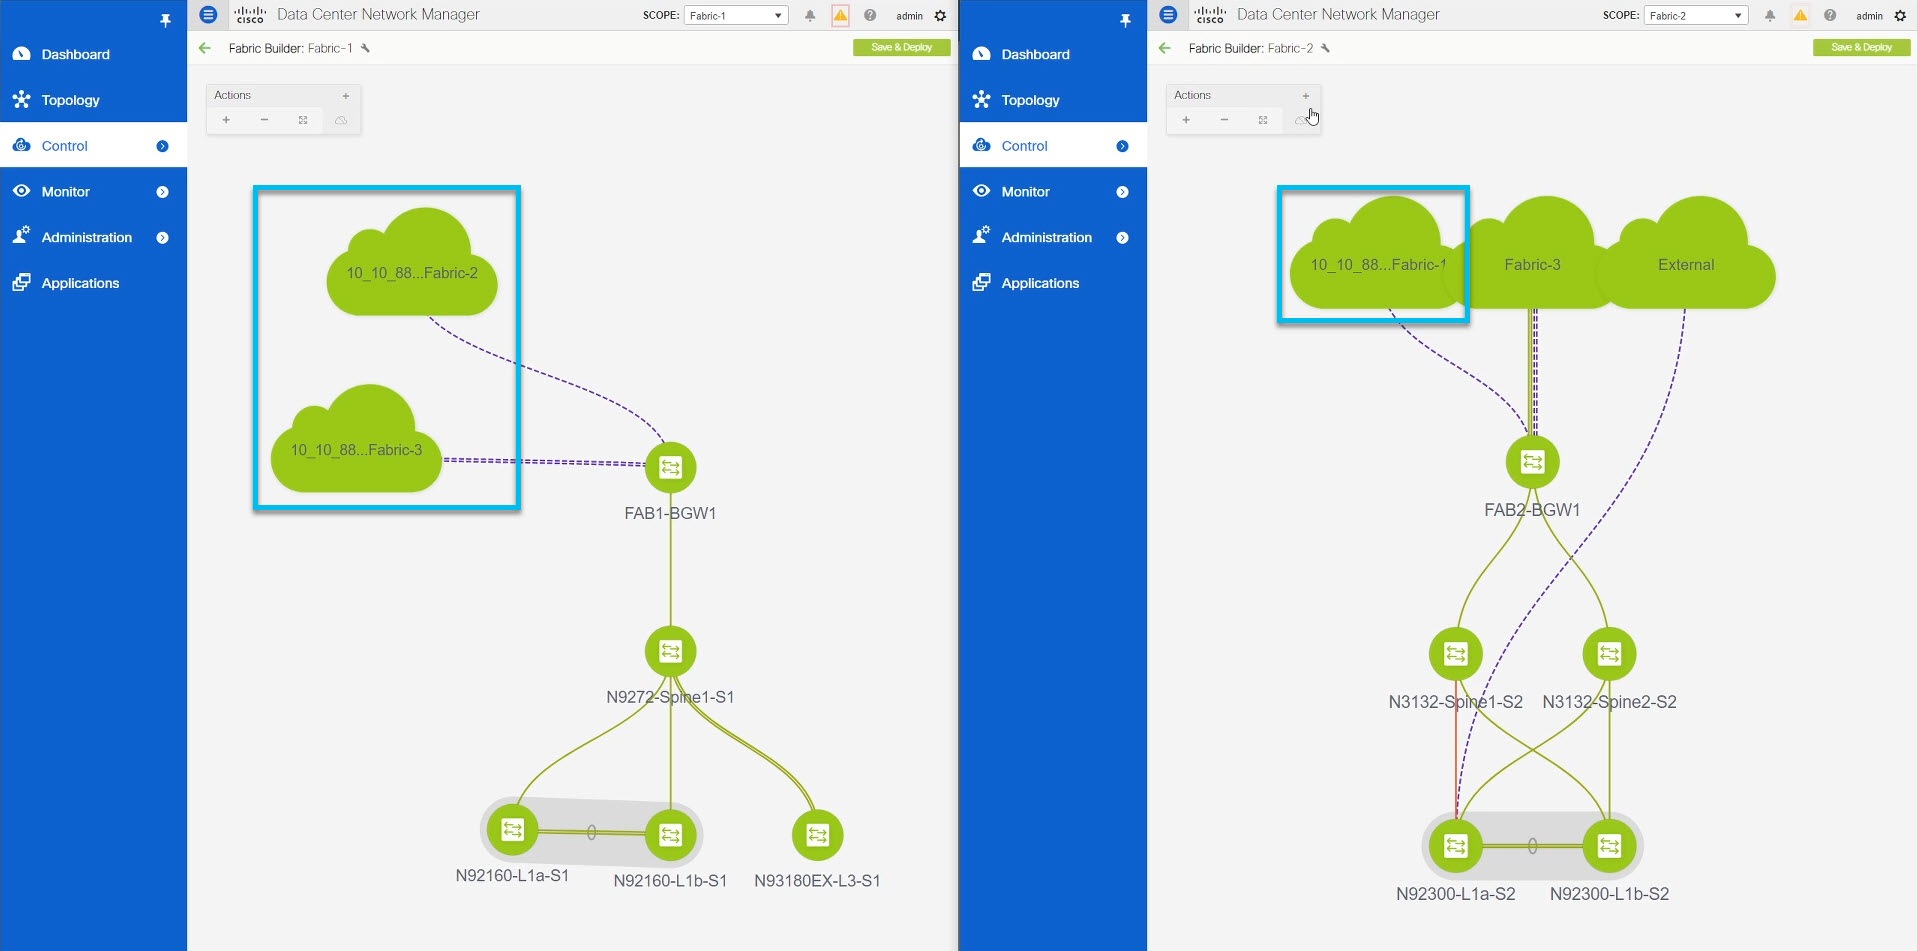Open fabric settings wrench next to Fabric-2

click(x=1325, y=48)
